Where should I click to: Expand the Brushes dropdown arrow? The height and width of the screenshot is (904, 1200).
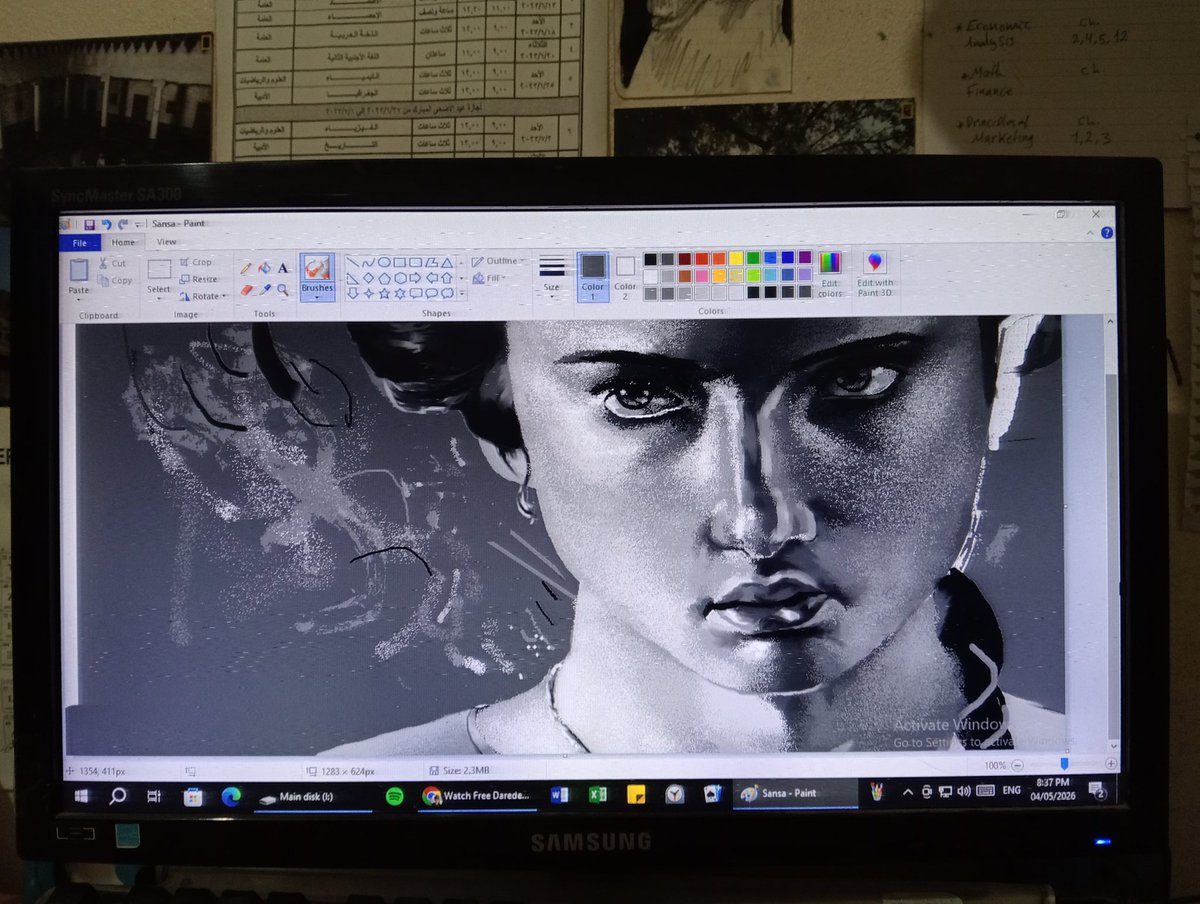coord(316,298)
